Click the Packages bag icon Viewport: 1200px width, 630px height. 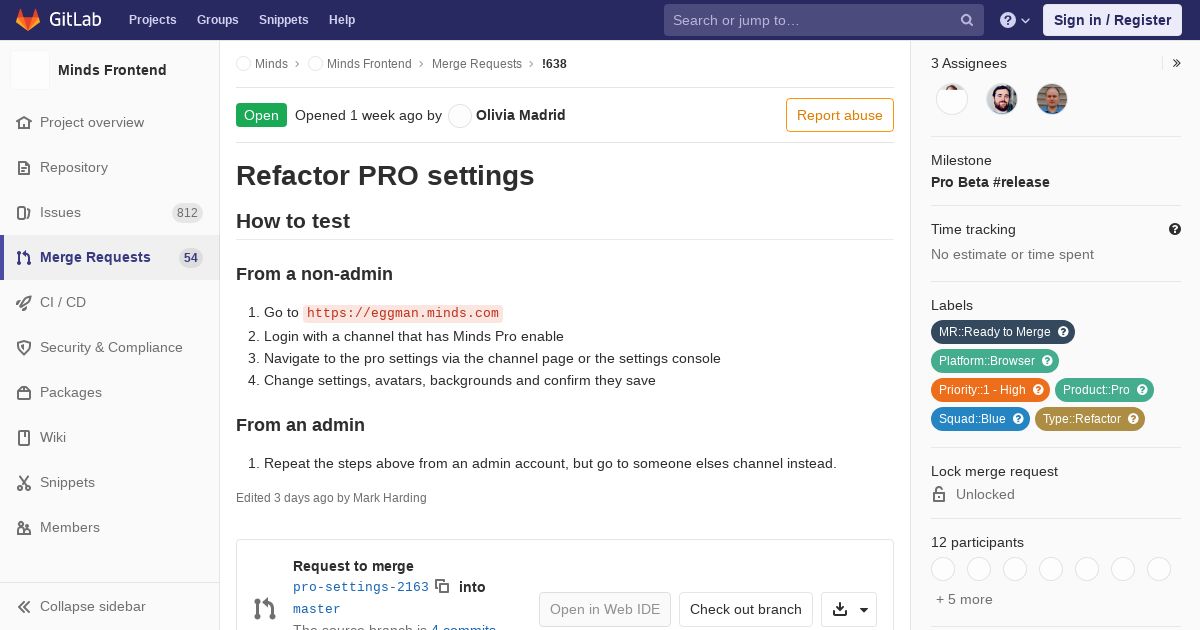coord(24,392)
